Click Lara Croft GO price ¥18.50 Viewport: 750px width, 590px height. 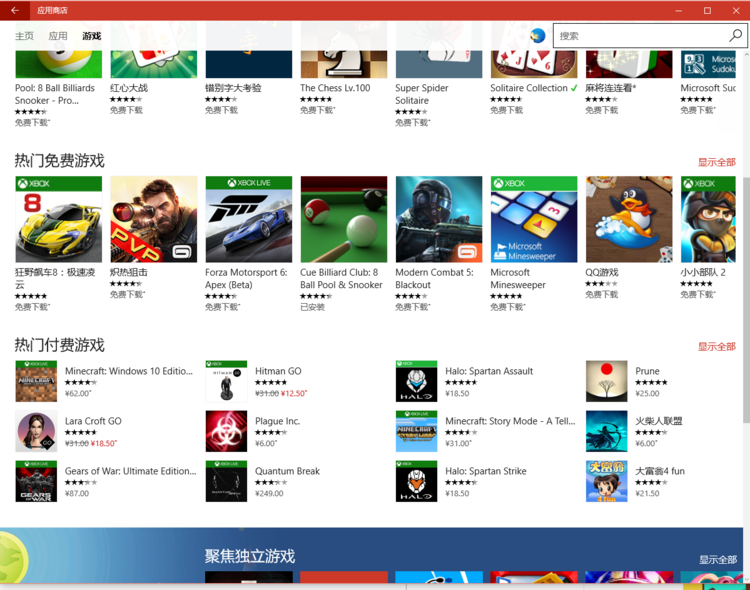tap(104, 444)
